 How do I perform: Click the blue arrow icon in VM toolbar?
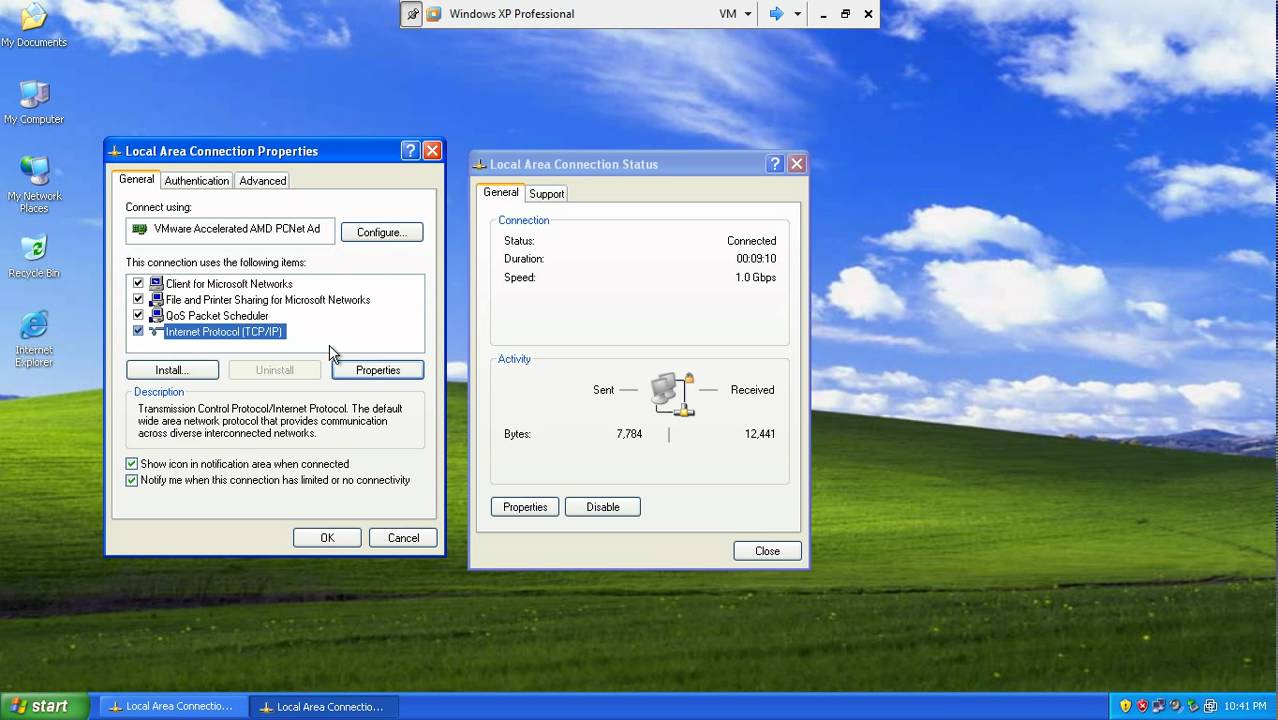776,14
